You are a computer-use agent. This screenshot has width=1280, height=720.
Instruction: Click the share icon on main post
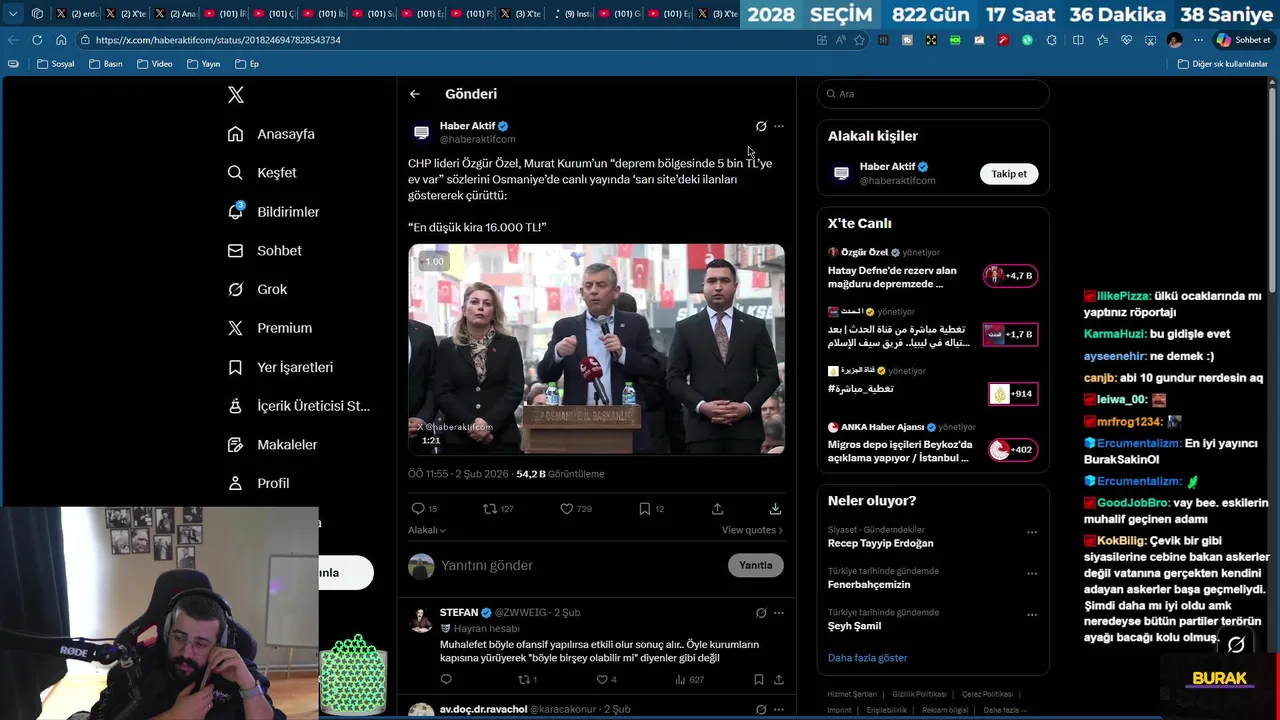[x=717, y=509]
